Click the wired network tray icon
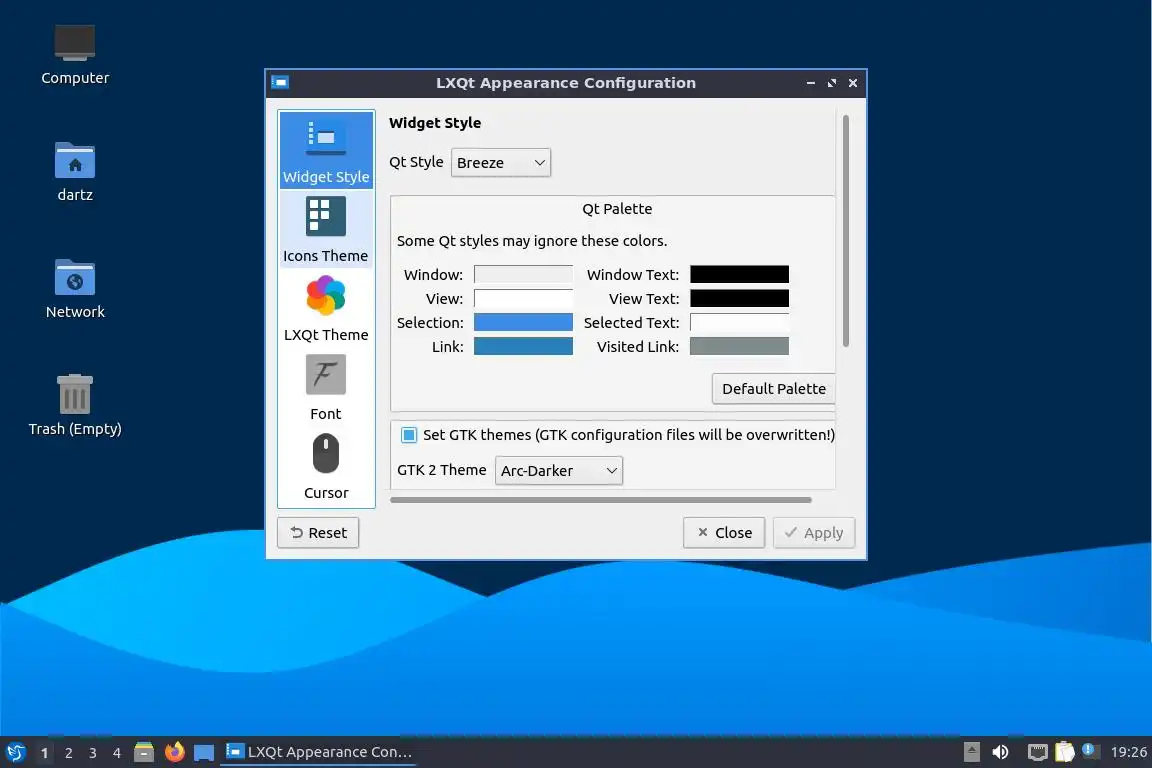This screenshot has width=1152, height=768. (1037, 752)
